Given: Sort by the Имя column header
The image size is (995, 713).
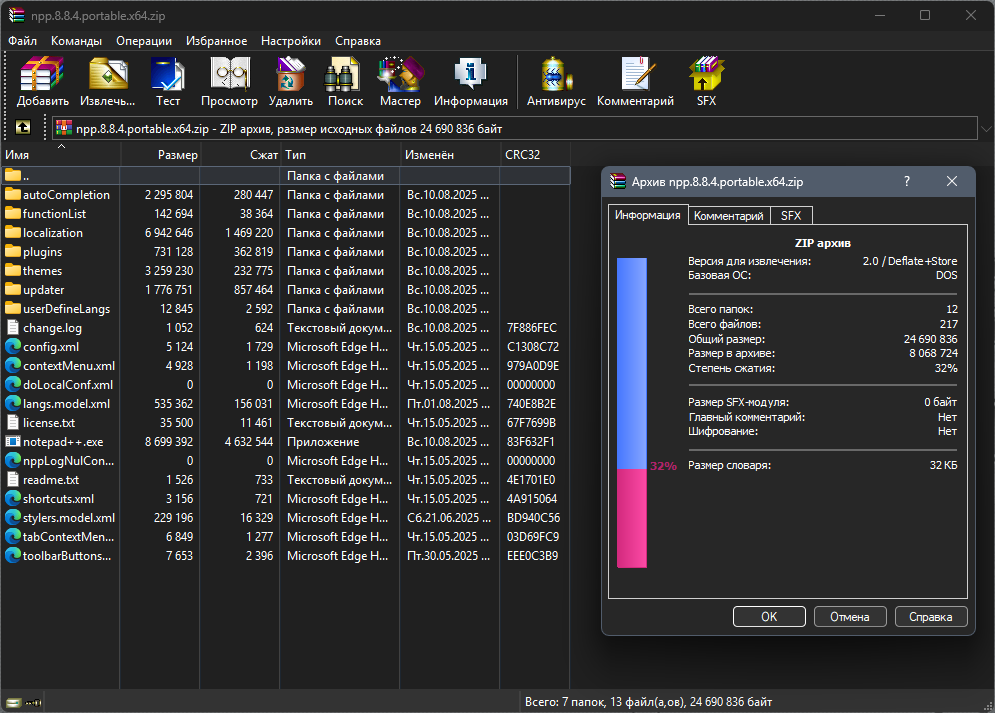Looking at the screenshot, I should (60, 154).
